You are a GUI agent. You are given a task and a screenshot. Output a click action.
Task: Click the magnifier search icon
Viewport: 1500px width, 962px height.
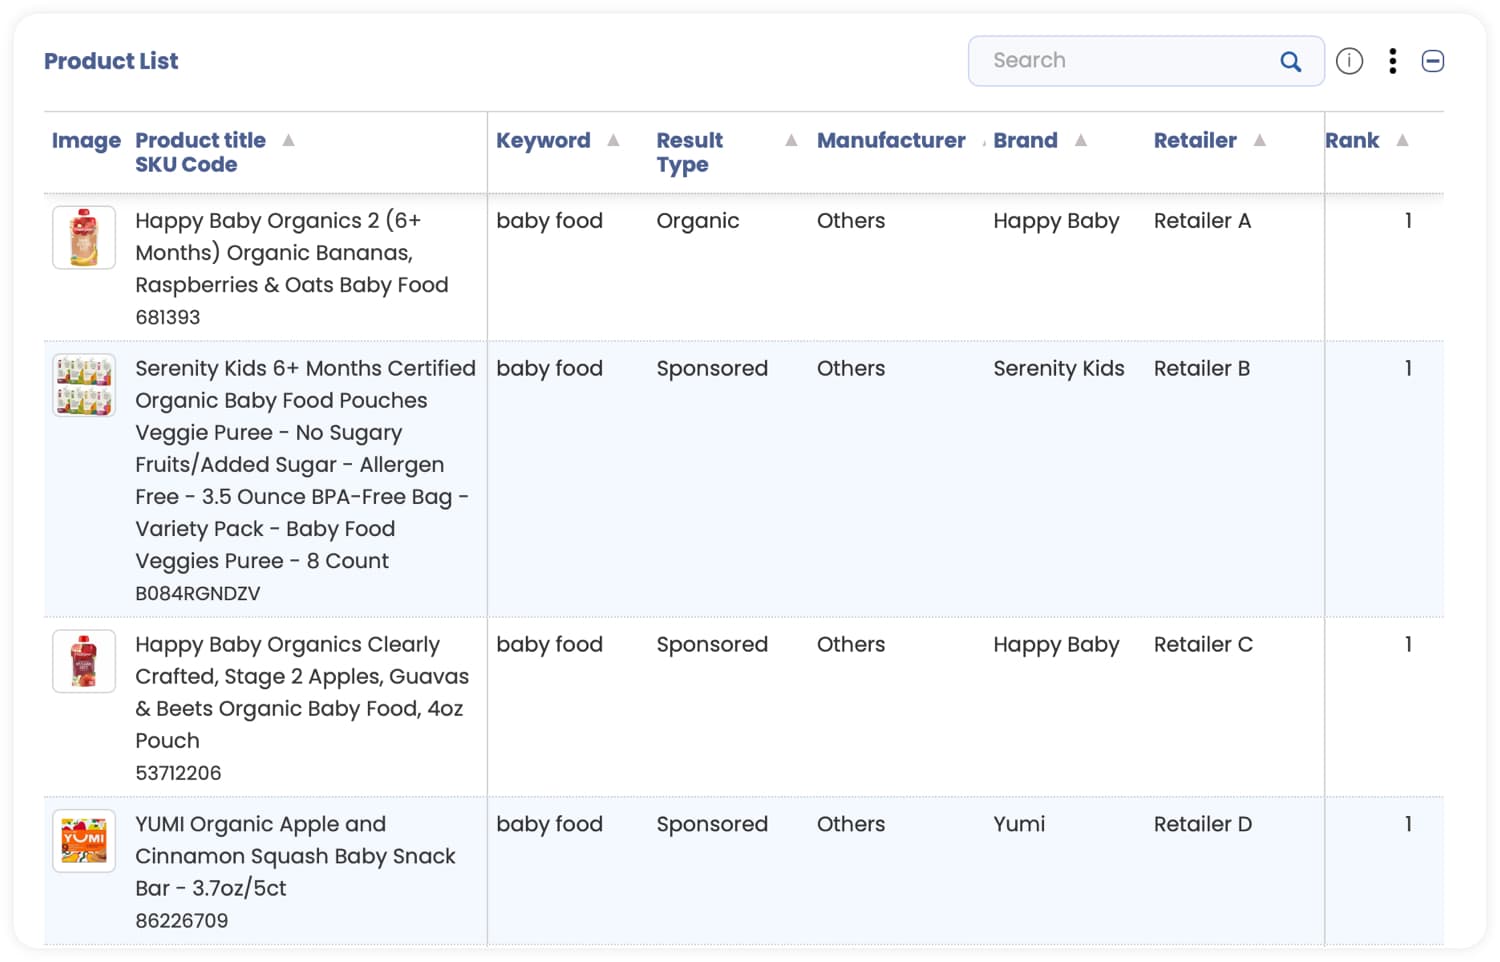(x=1290, y=62)
